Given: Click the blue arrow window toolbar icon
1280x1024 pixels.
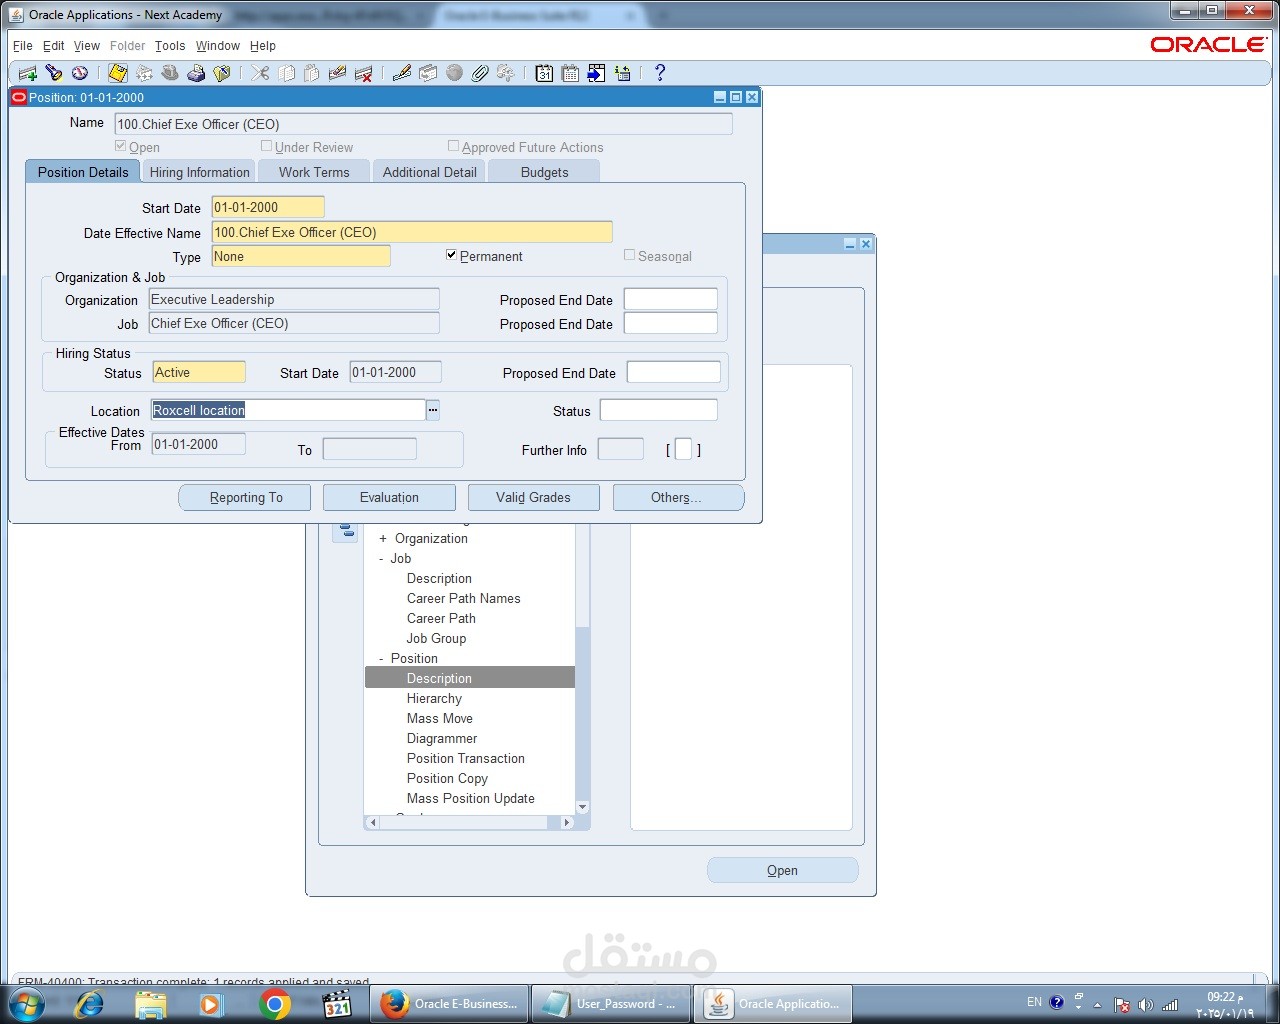Looking at the screenshot, I should (596, 73).
